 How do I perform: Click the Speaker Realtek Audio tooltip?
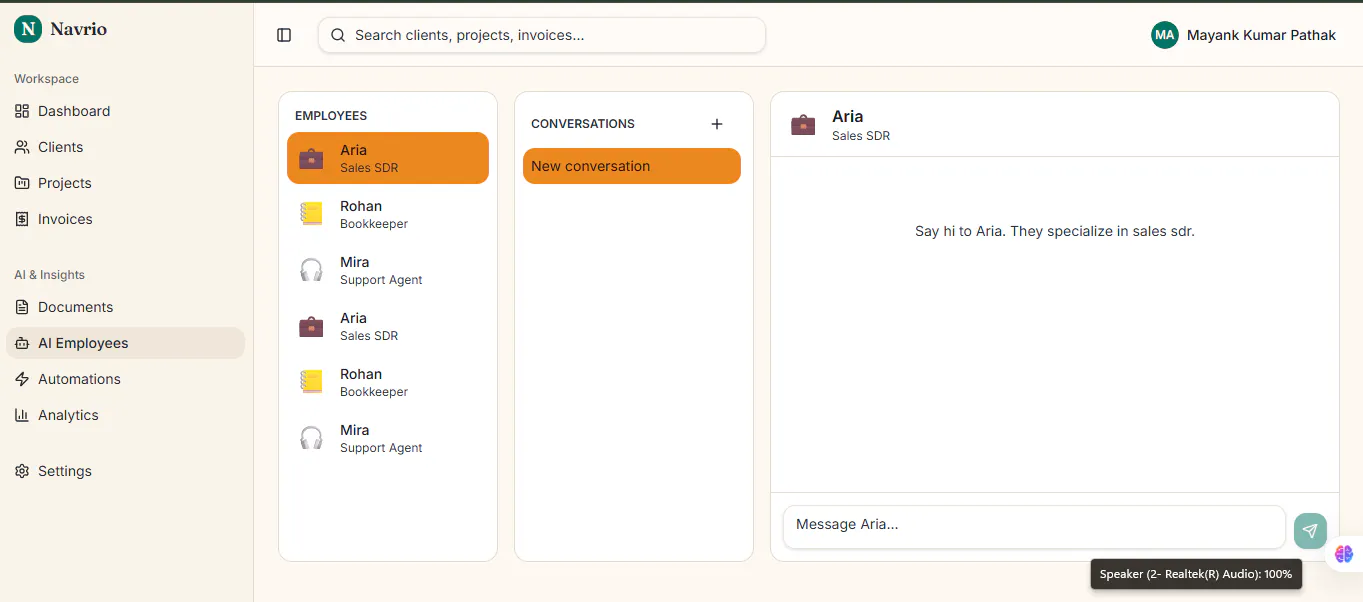[x=1196, y=574]
